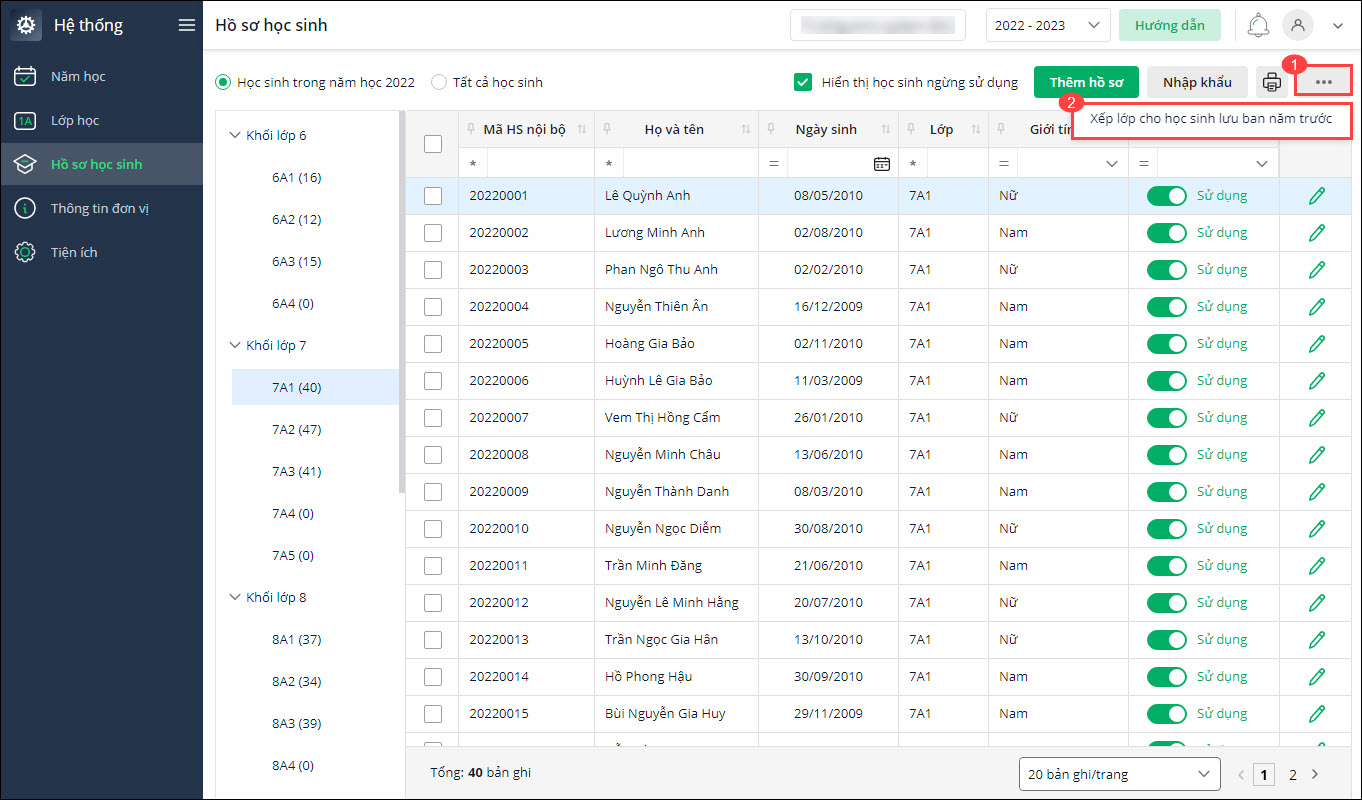Open the 2022 - 2023 school year dropdown
This screenshot has height=800, width=1362.
(1048, 26)
